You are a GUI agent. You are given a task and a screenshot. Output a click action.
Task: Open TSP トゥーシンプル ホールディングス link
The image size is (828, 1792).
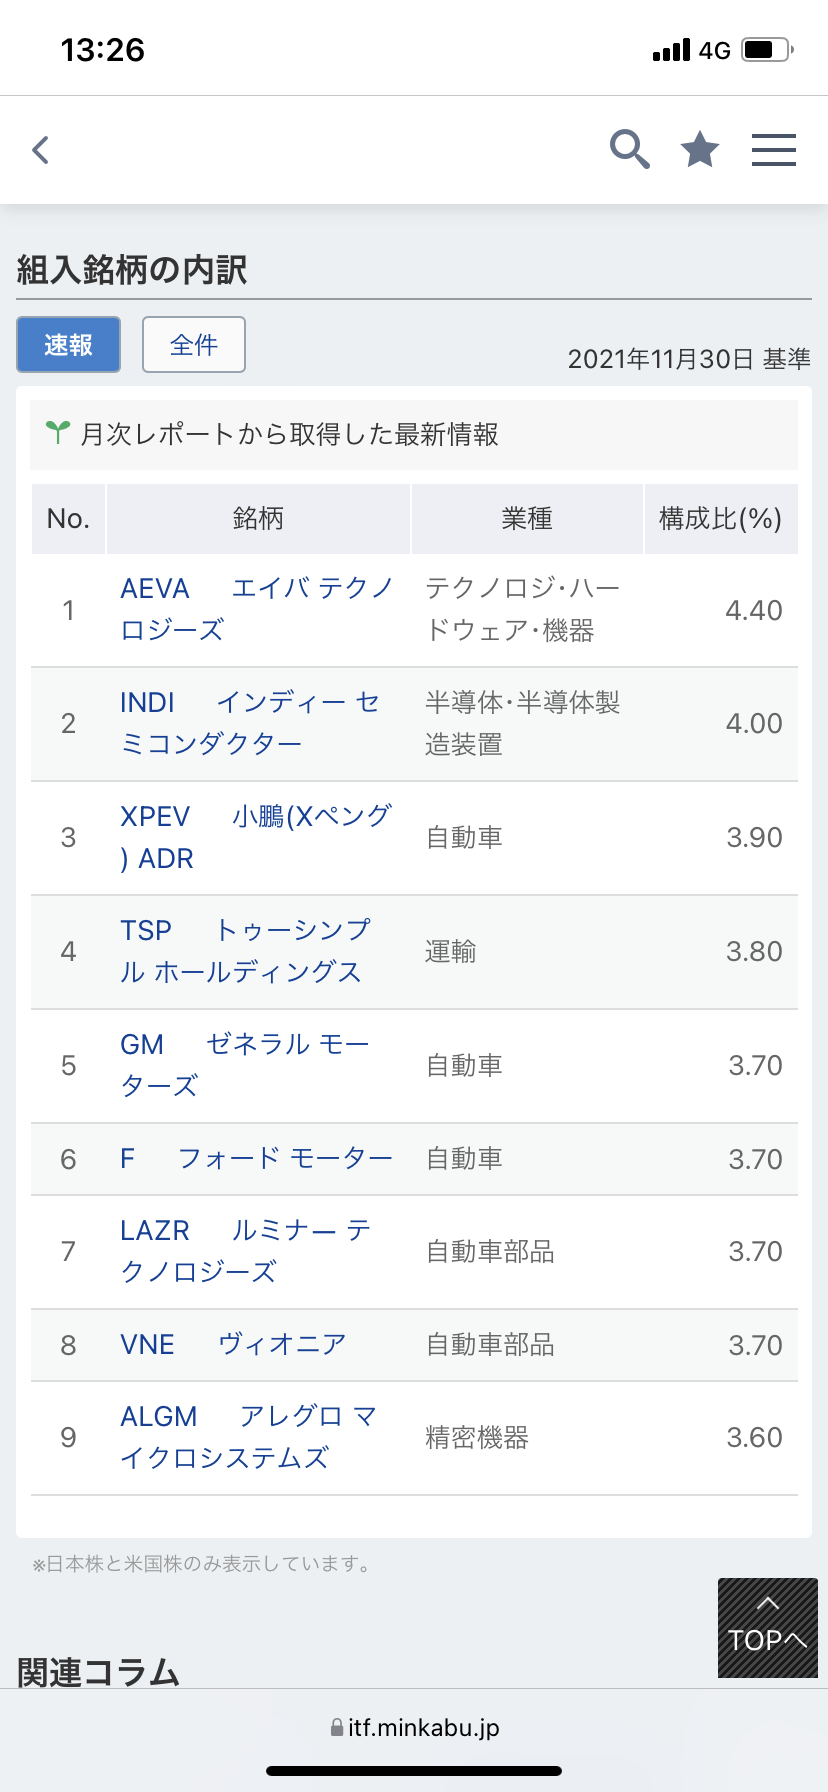click(245, 951)
